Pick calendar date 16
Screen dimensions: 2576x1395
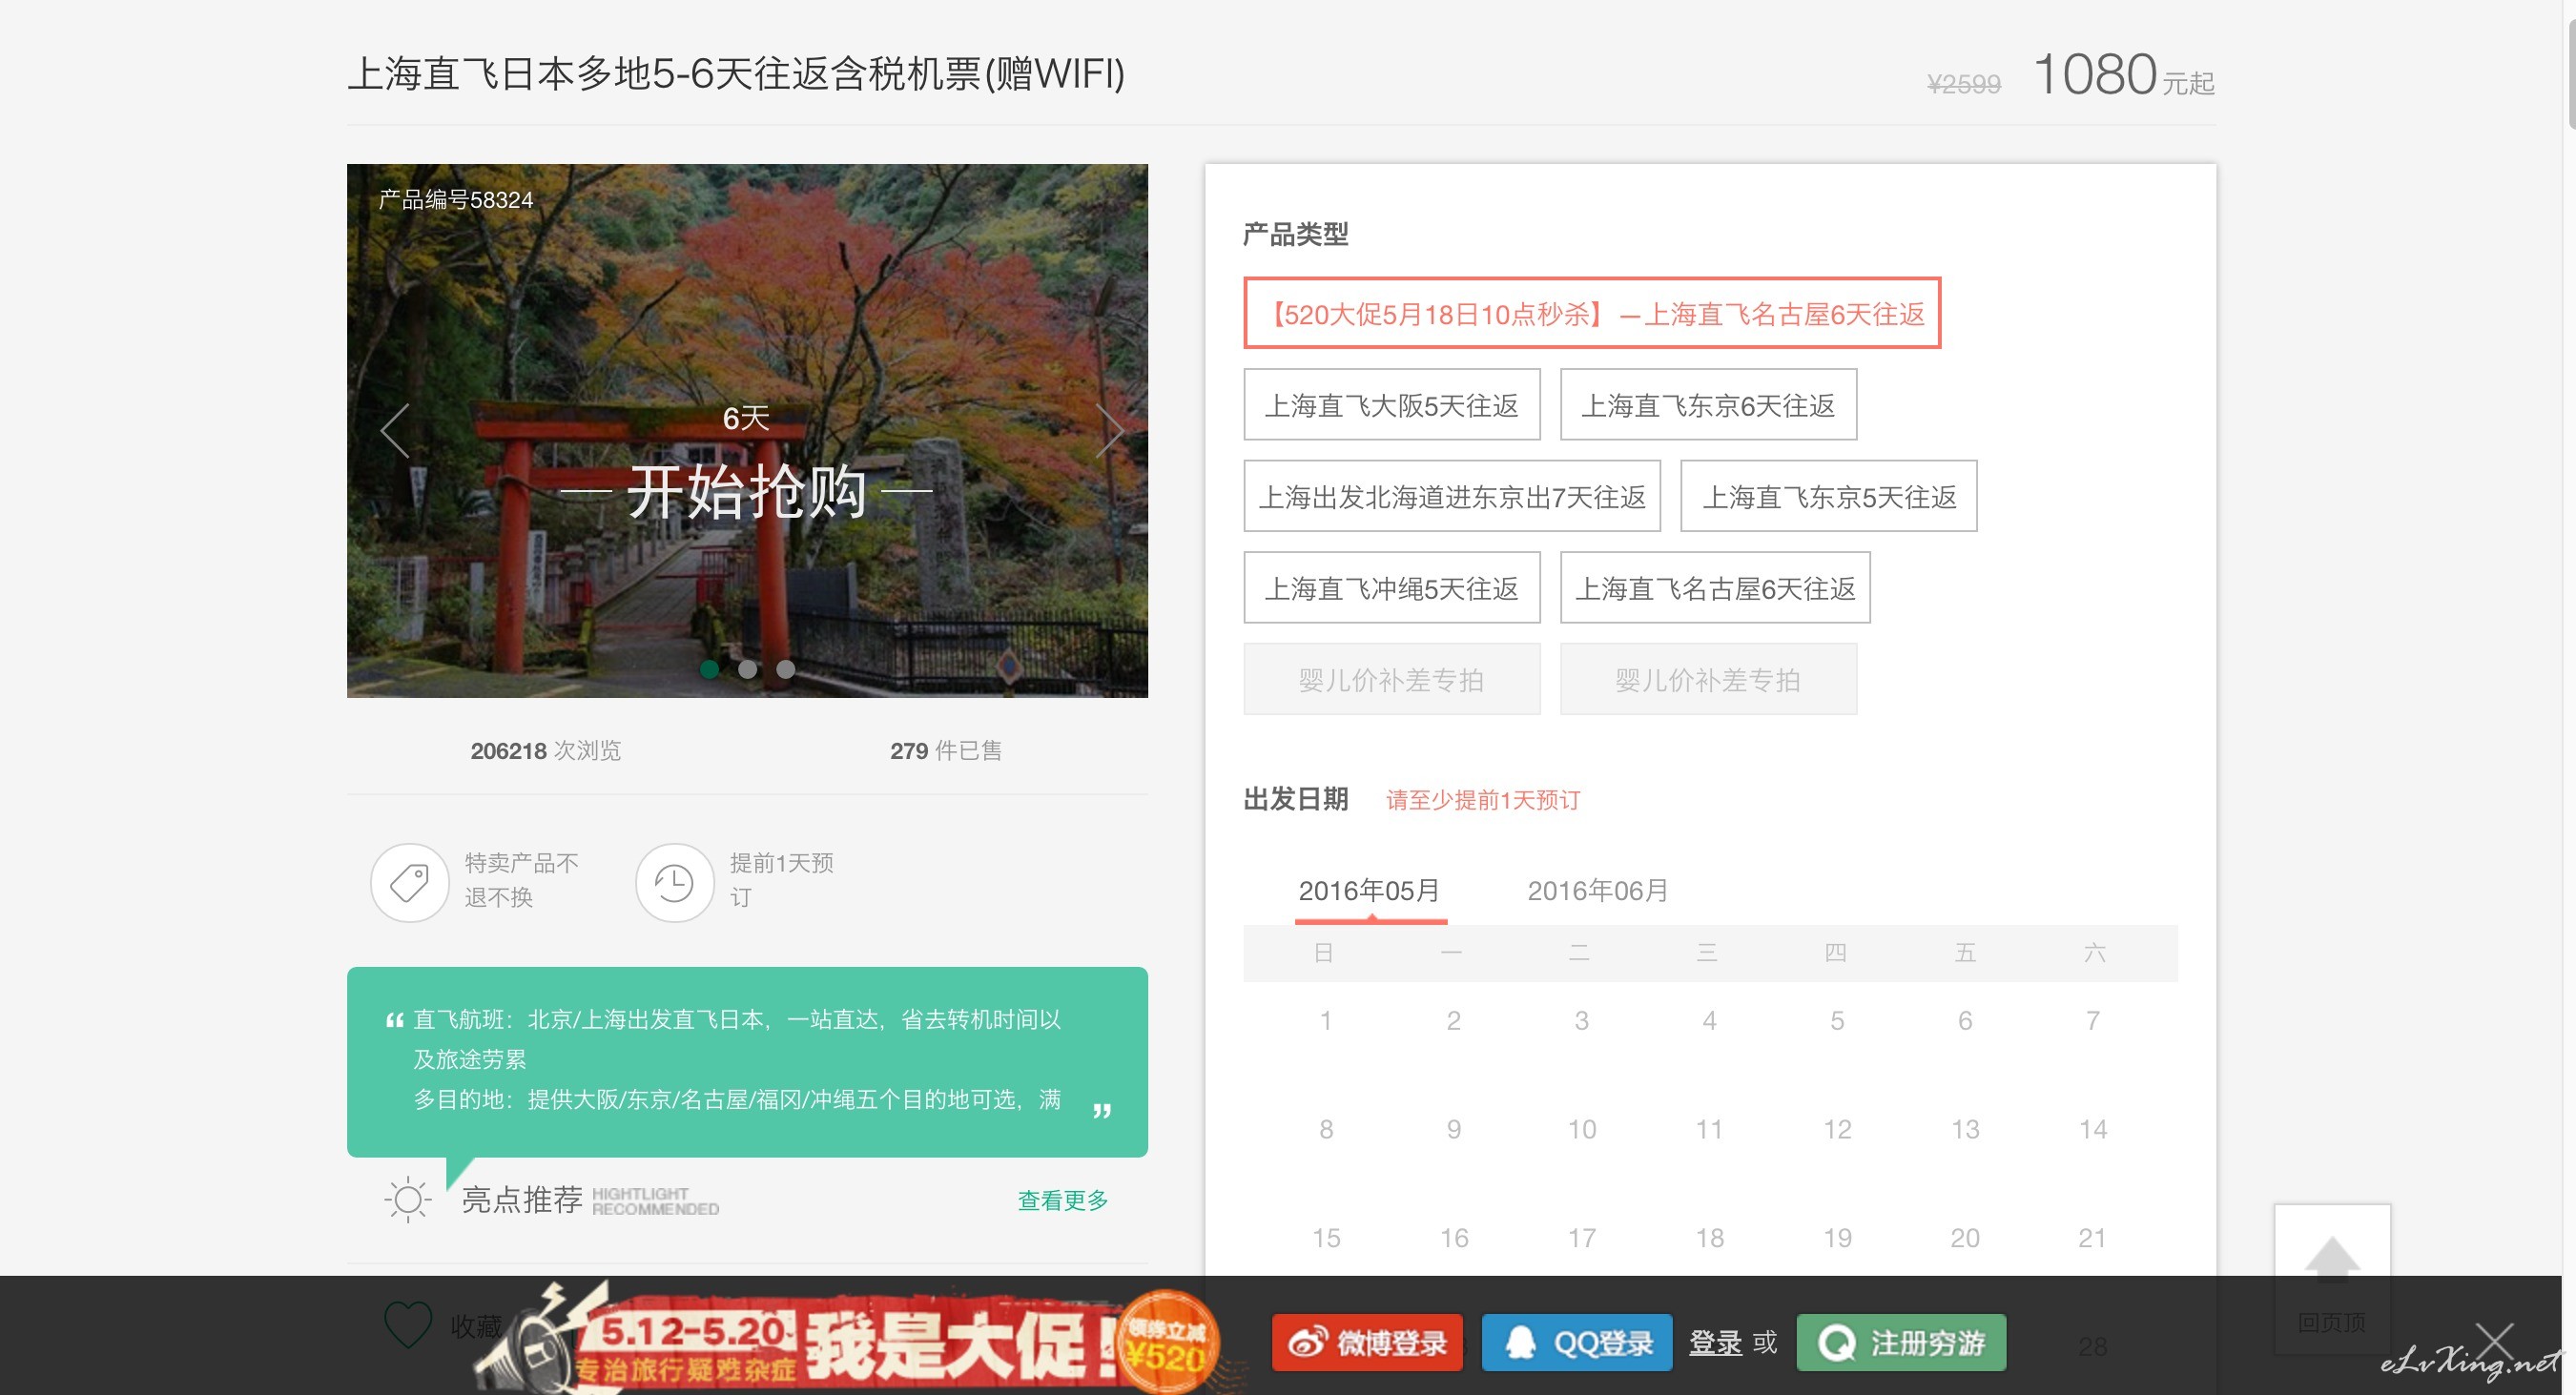click(x=1453, y=1238)
